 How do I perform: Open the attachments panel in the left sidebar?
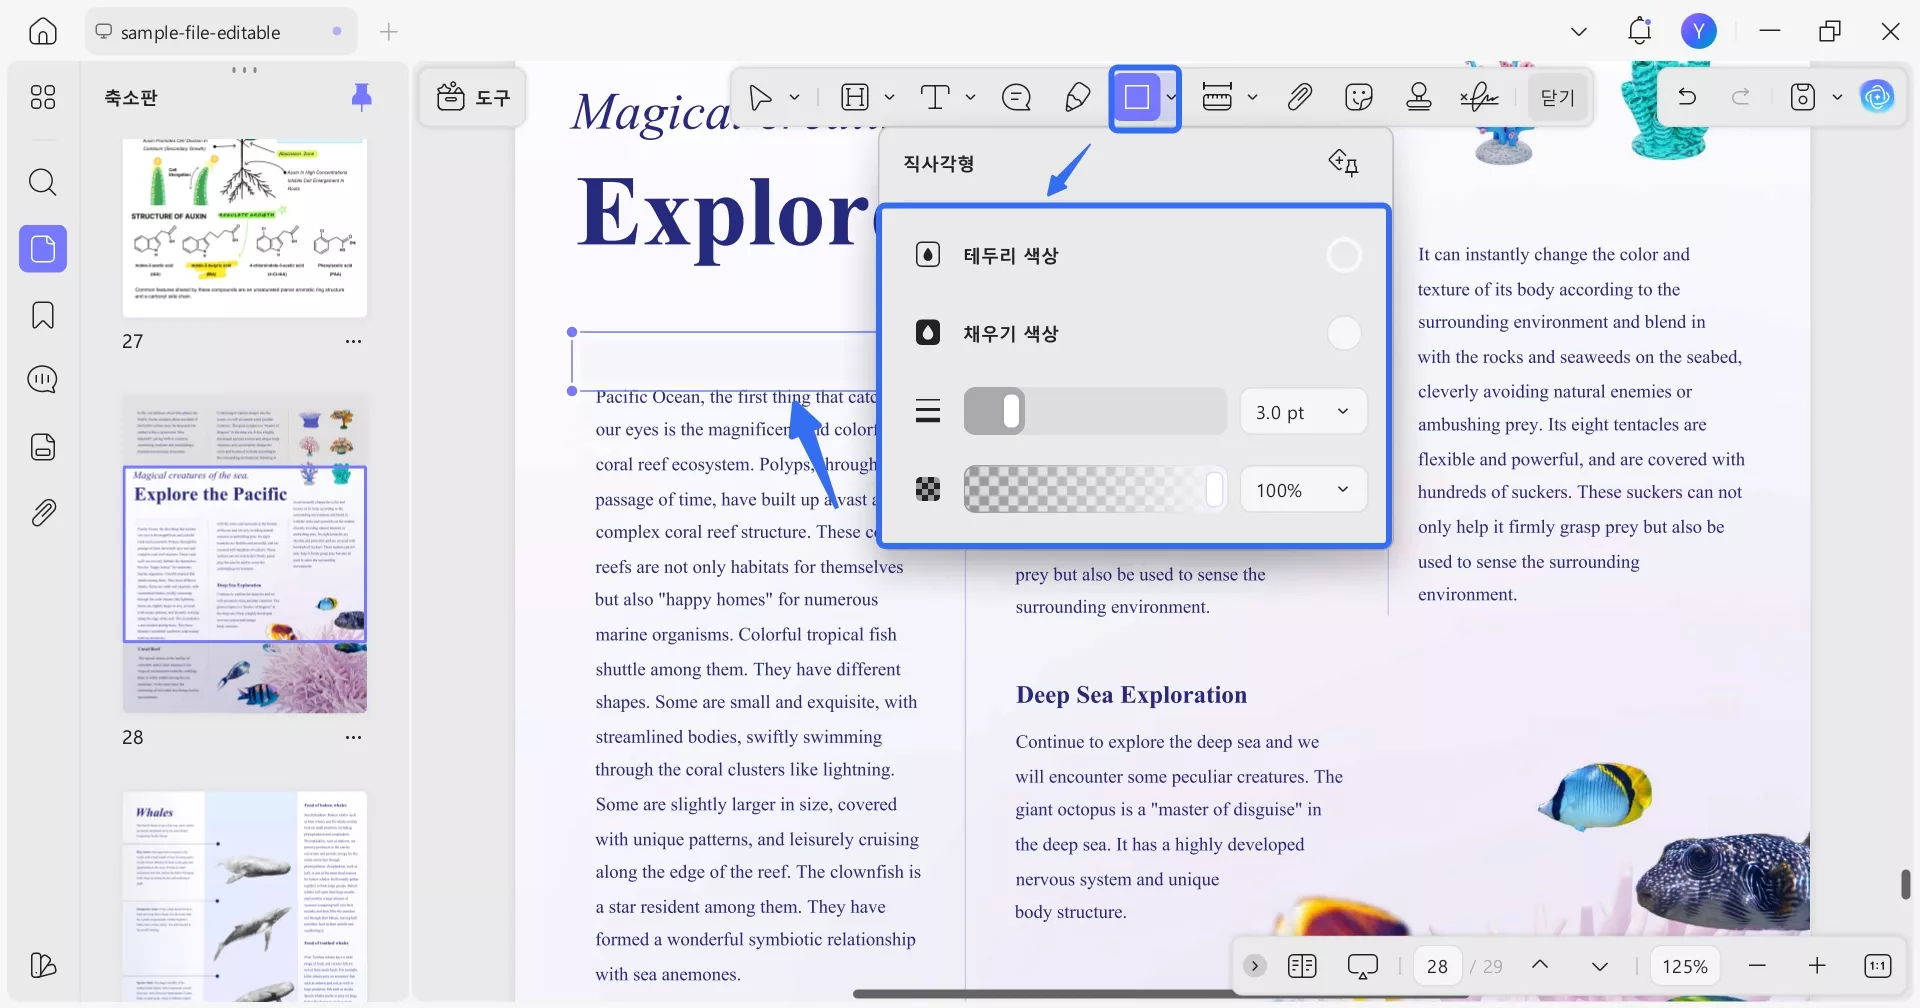pos(43,513)
